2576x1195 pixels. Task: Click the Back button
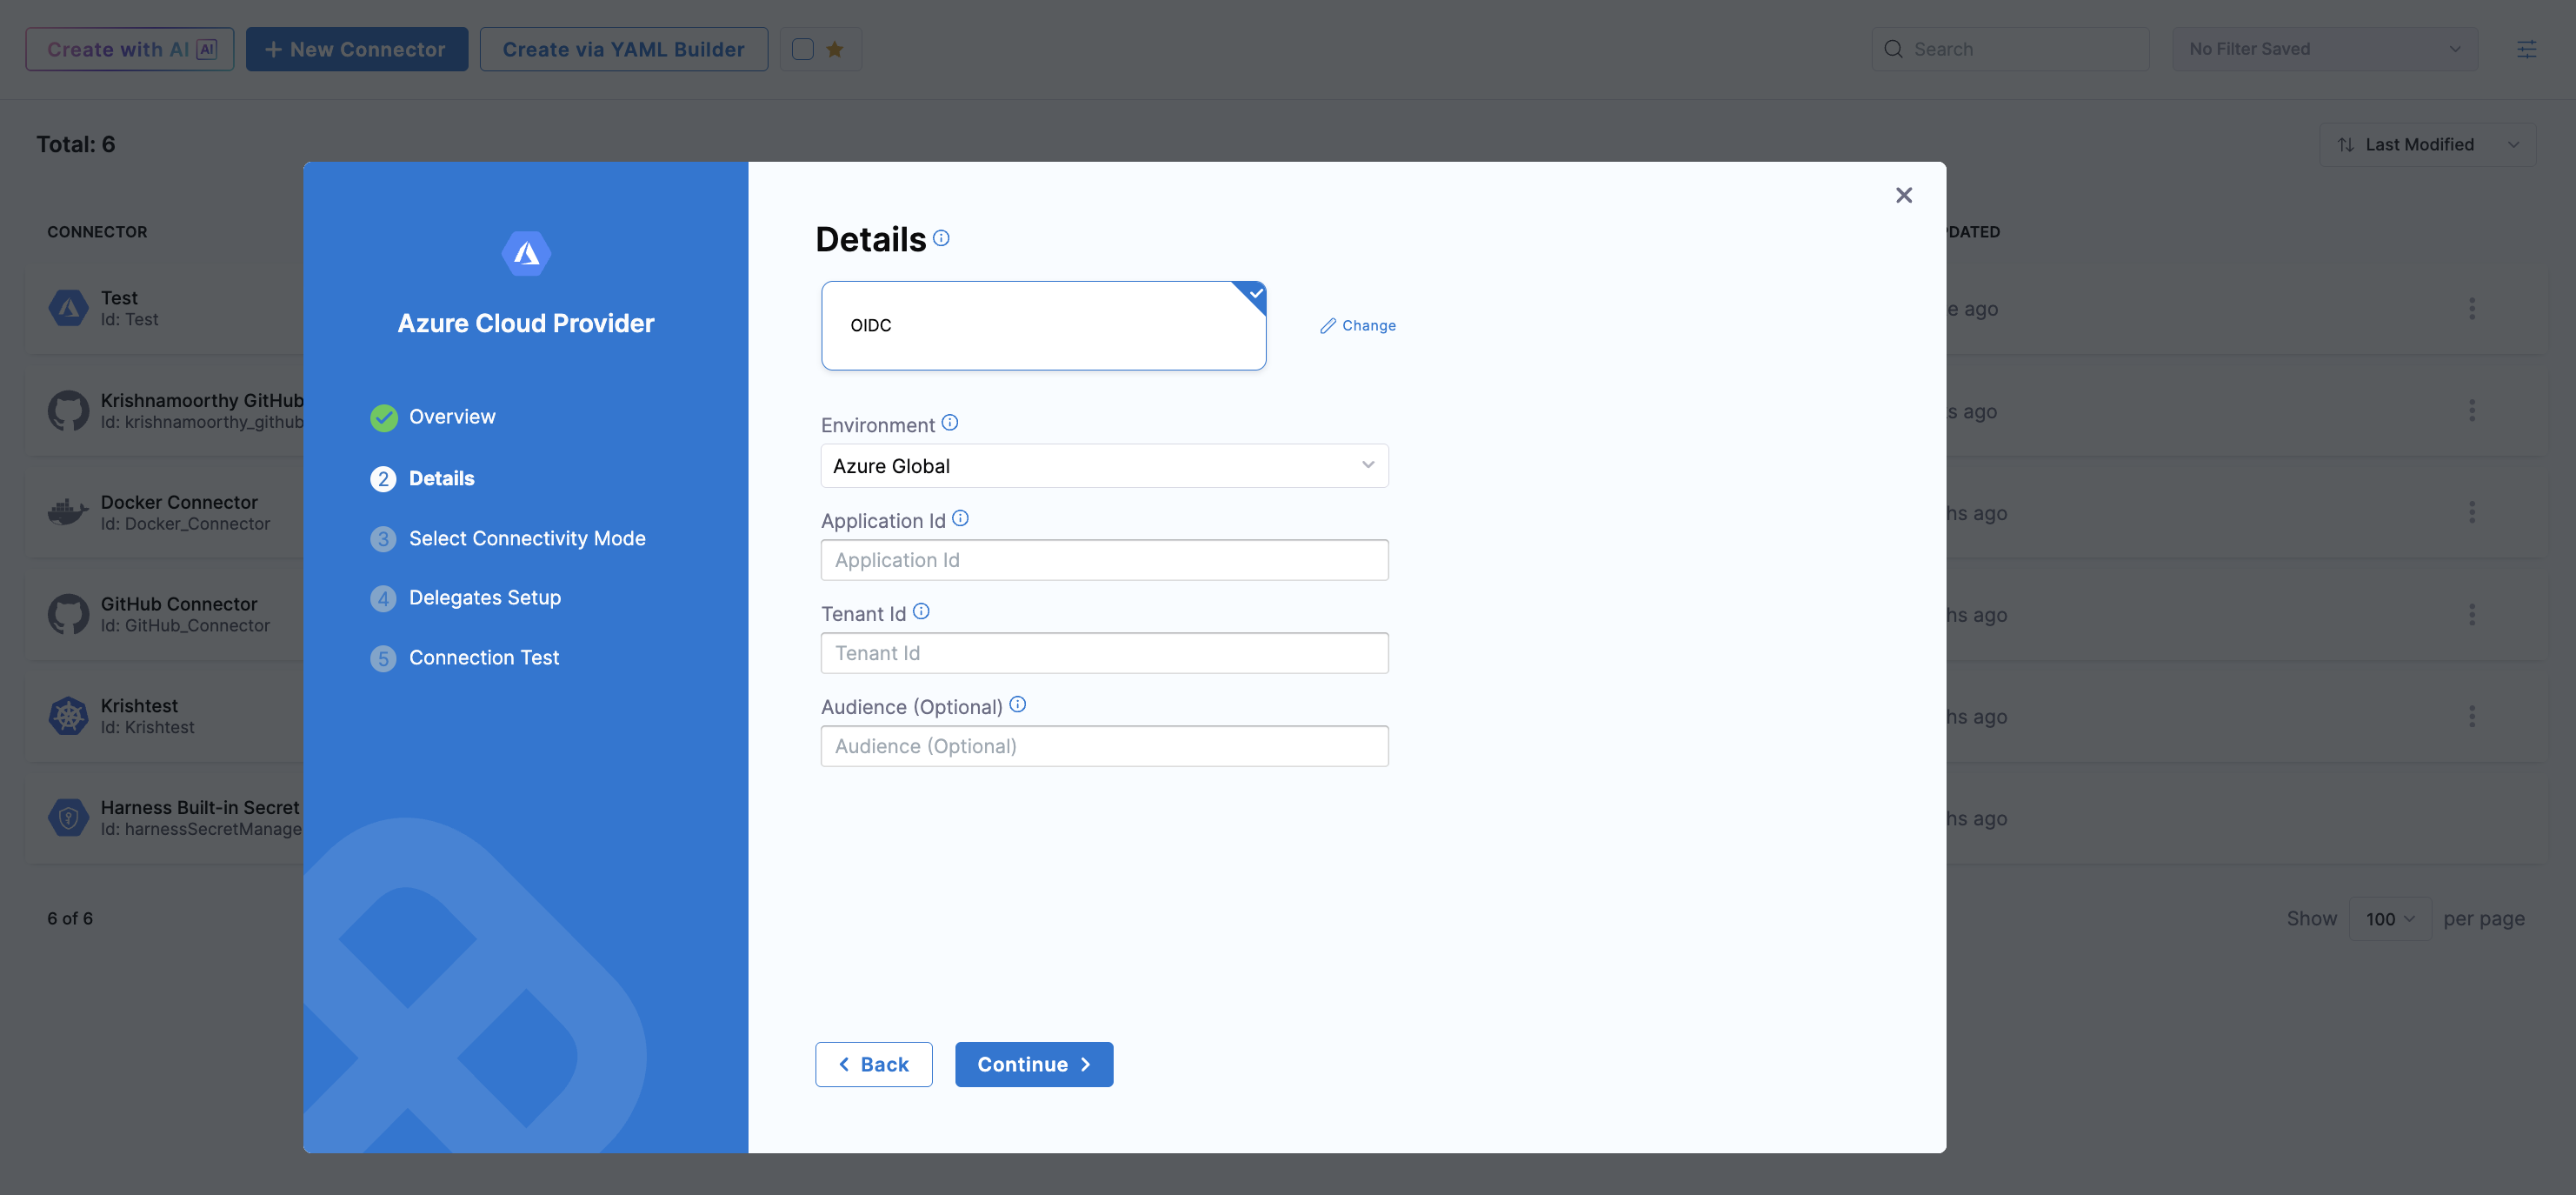873,1065
